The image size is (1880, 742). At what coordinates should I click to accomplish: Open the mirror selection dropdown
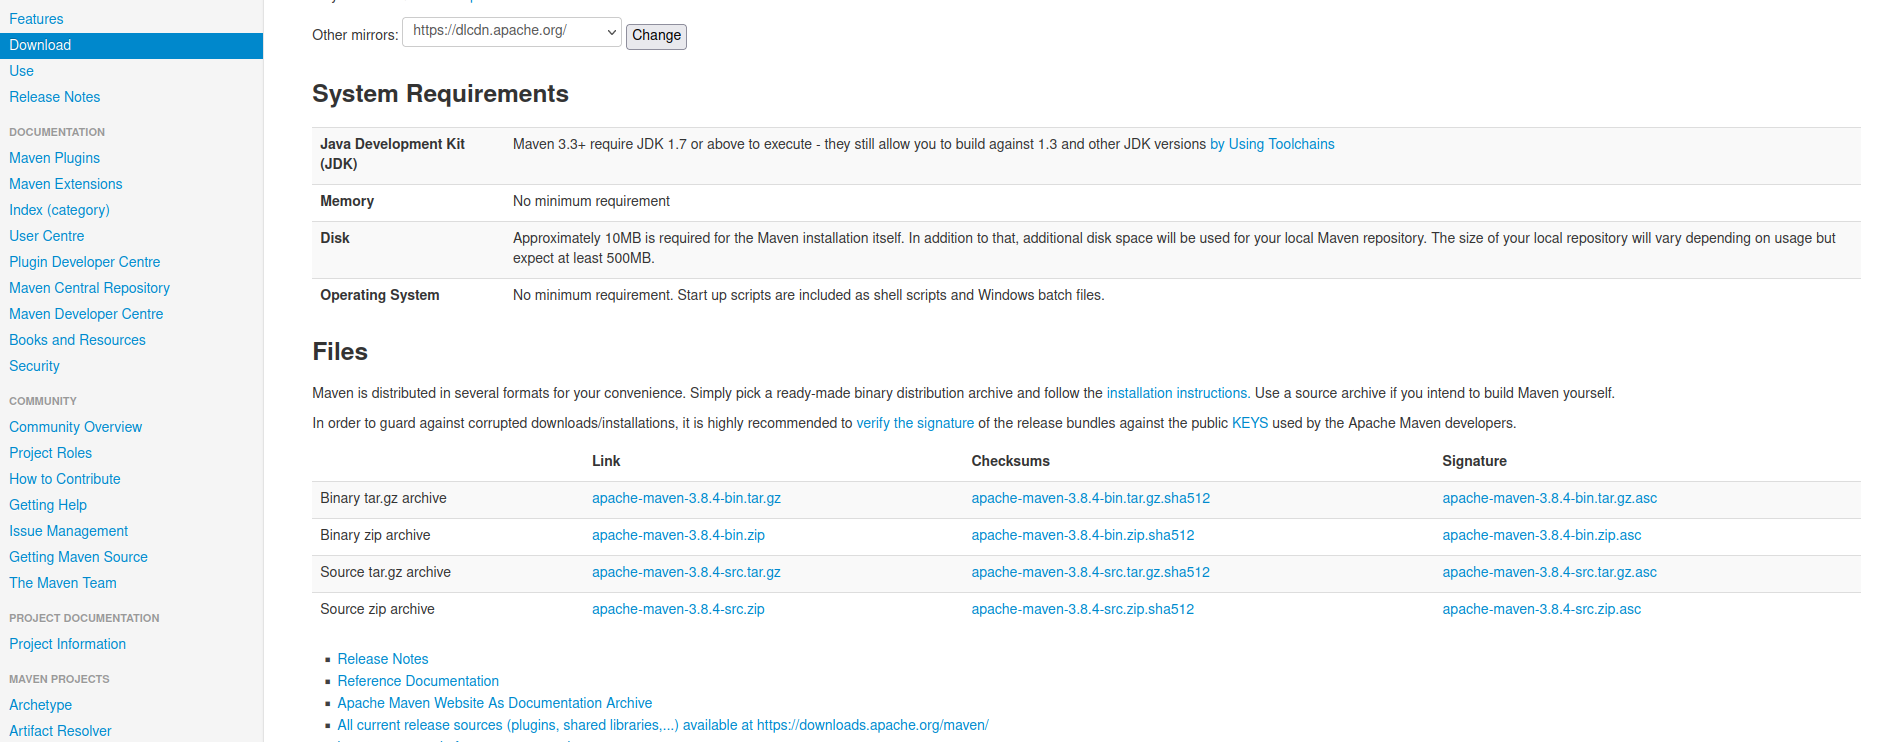click(511, 32)
